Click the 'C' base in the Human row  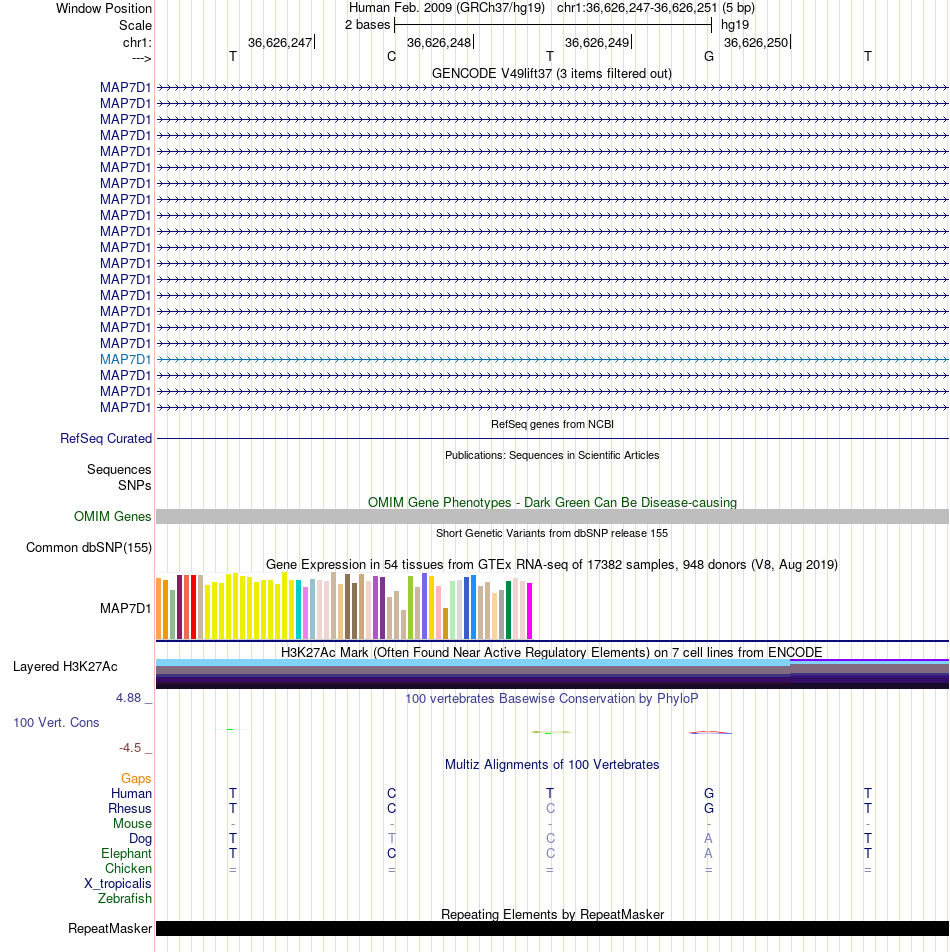[392, 794]
